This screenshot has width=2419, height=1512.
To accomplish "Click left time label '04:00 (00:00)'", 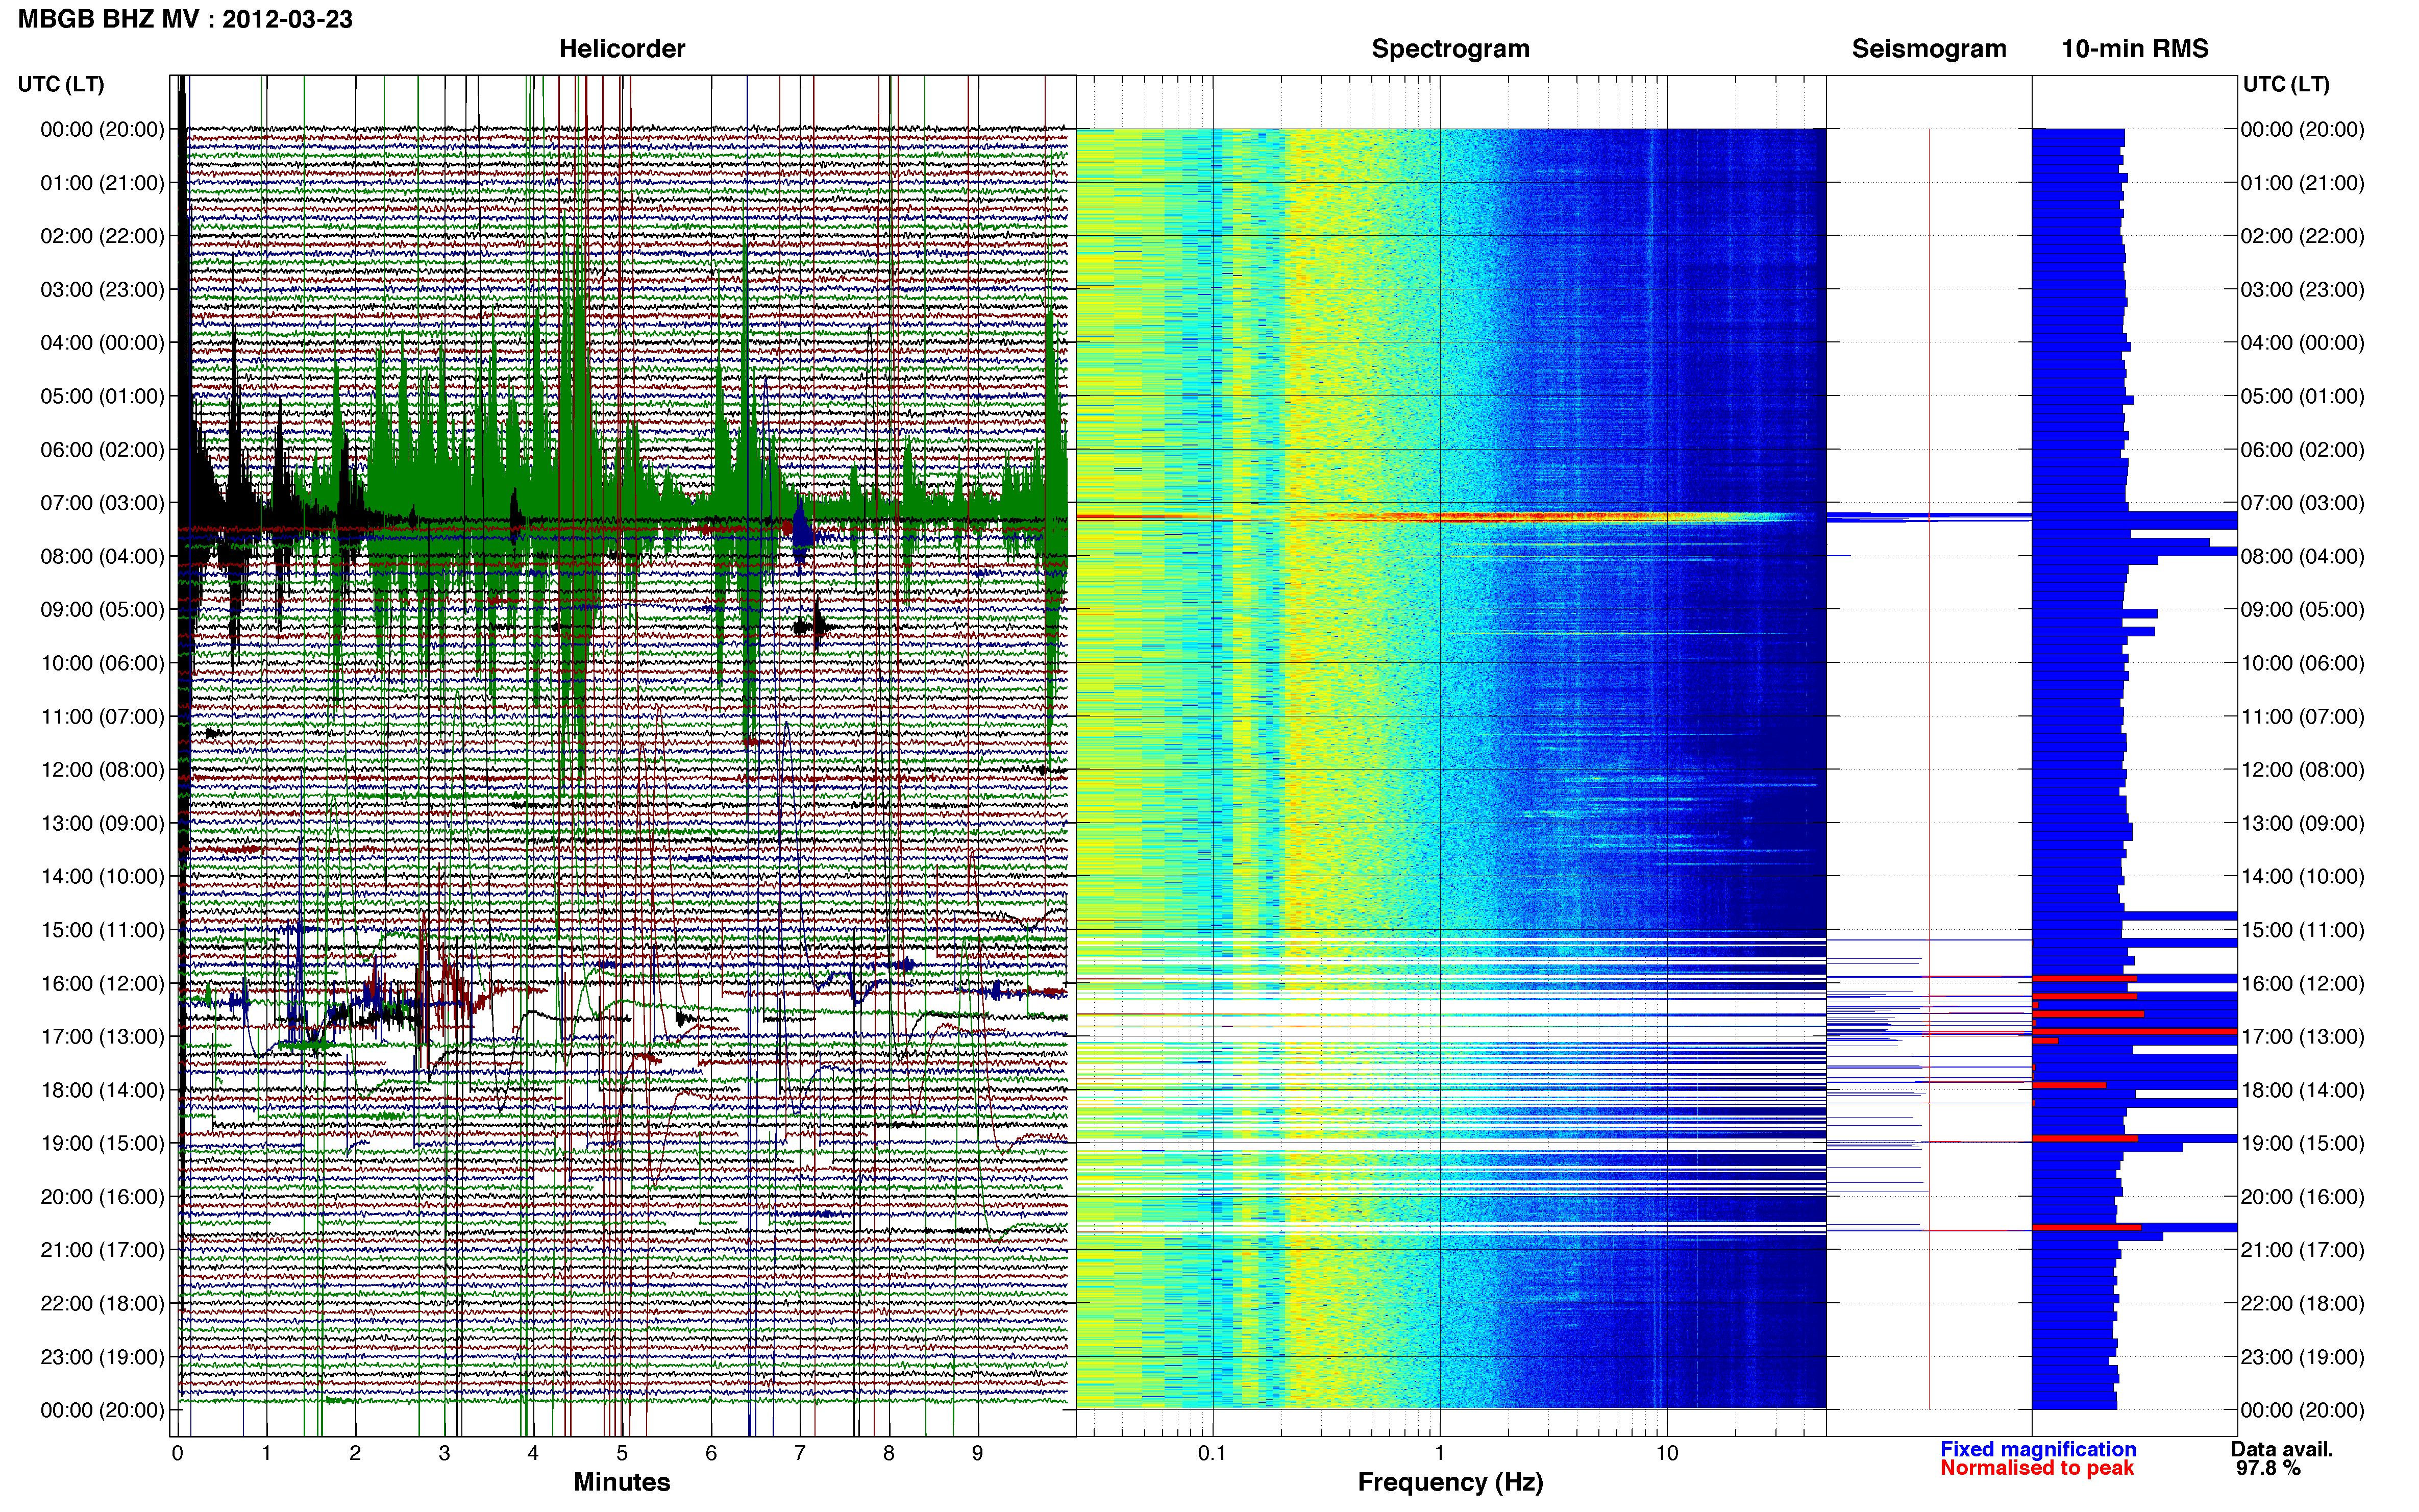I will pos(102,343).
